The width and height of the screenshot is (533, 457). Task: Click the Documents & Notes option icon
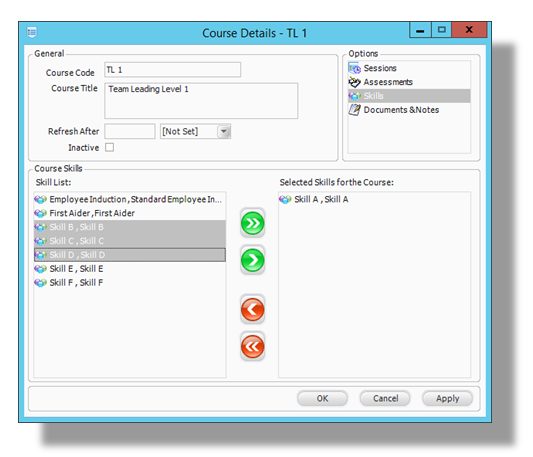pyautogui.click(x=355, y=110)
